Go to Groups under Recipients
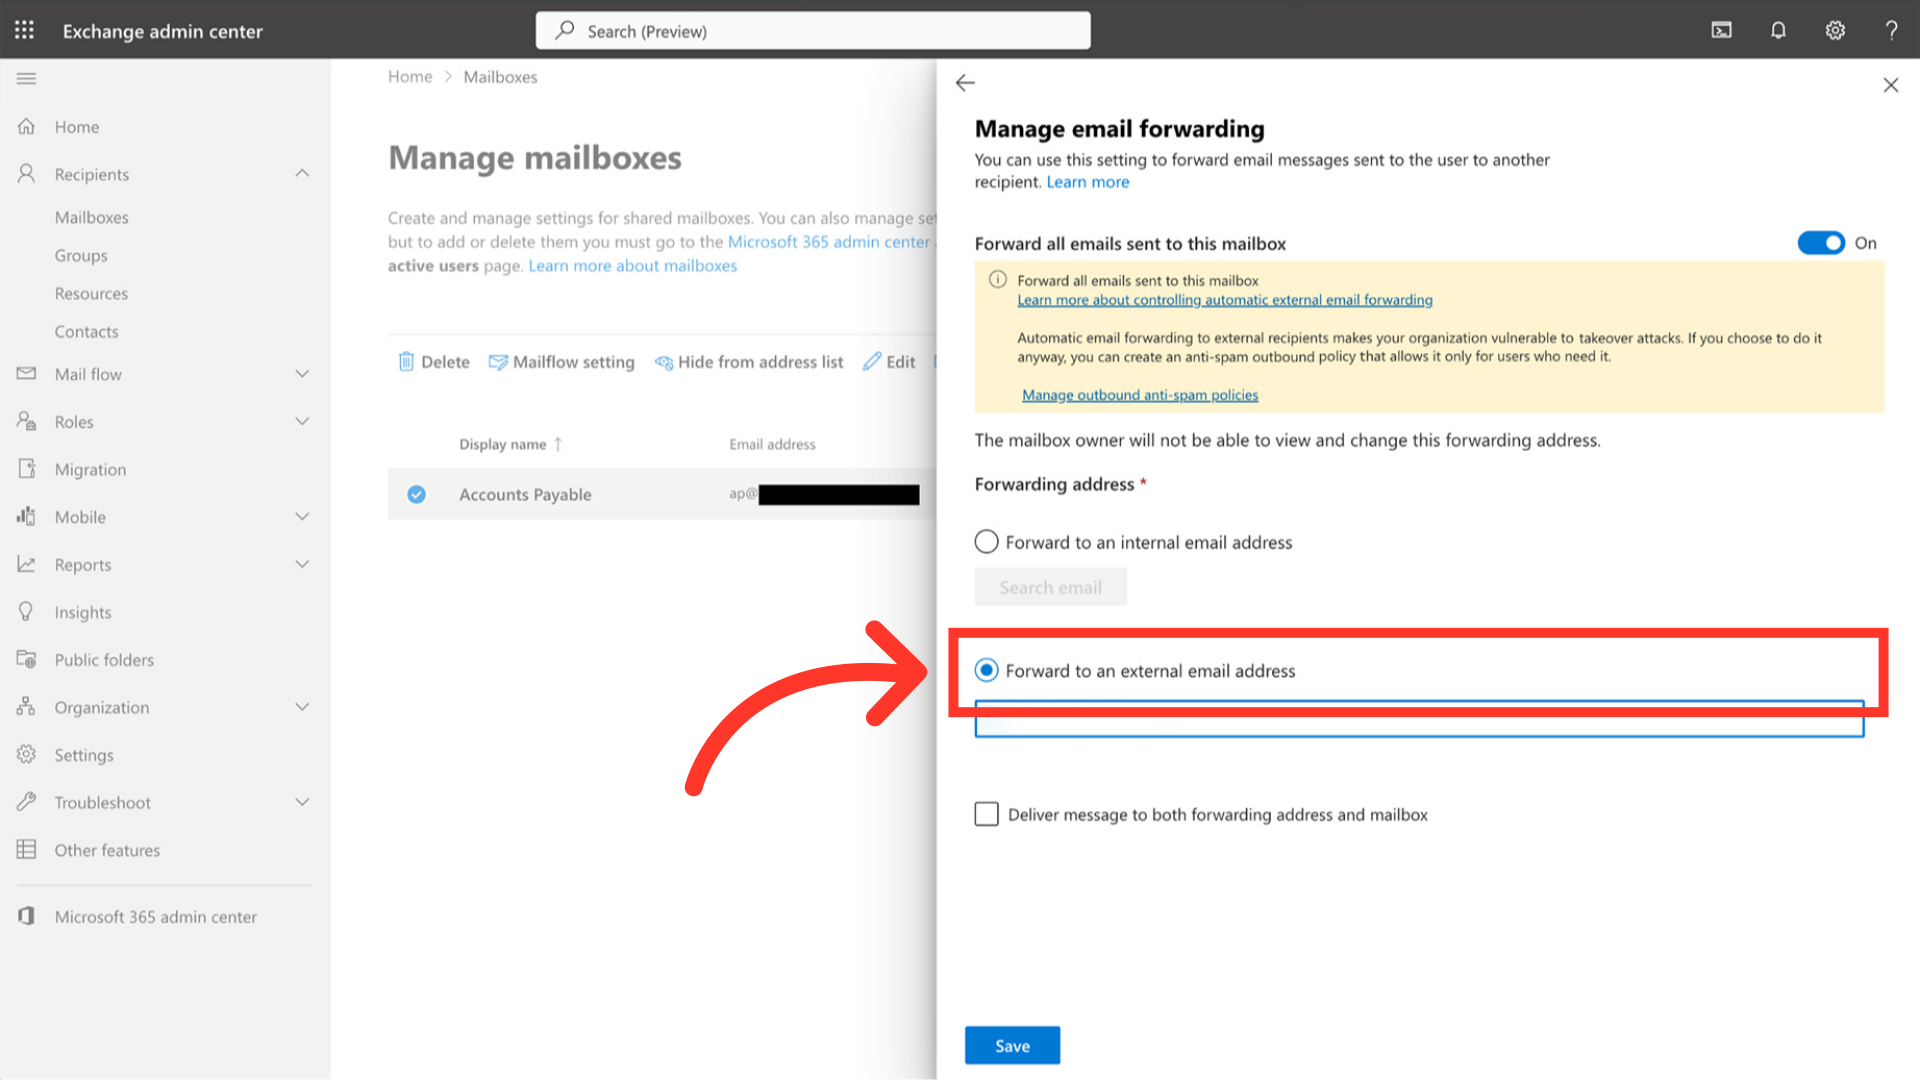Screen dimensions: 1920x1080 click(x=81, y=255)
